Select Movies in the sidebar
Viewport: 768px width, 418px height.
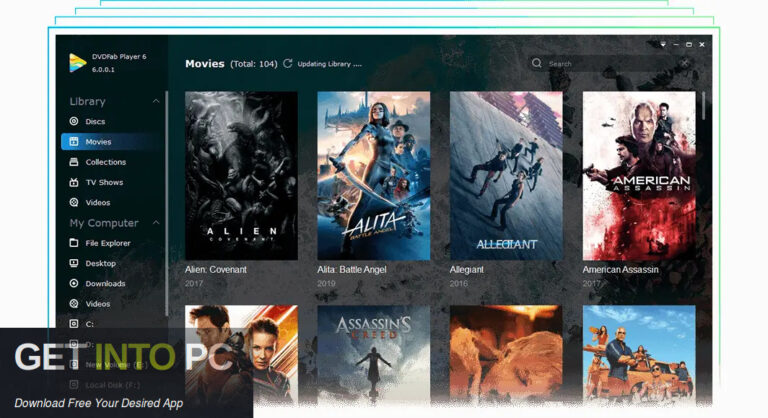[x=112, y=142]
